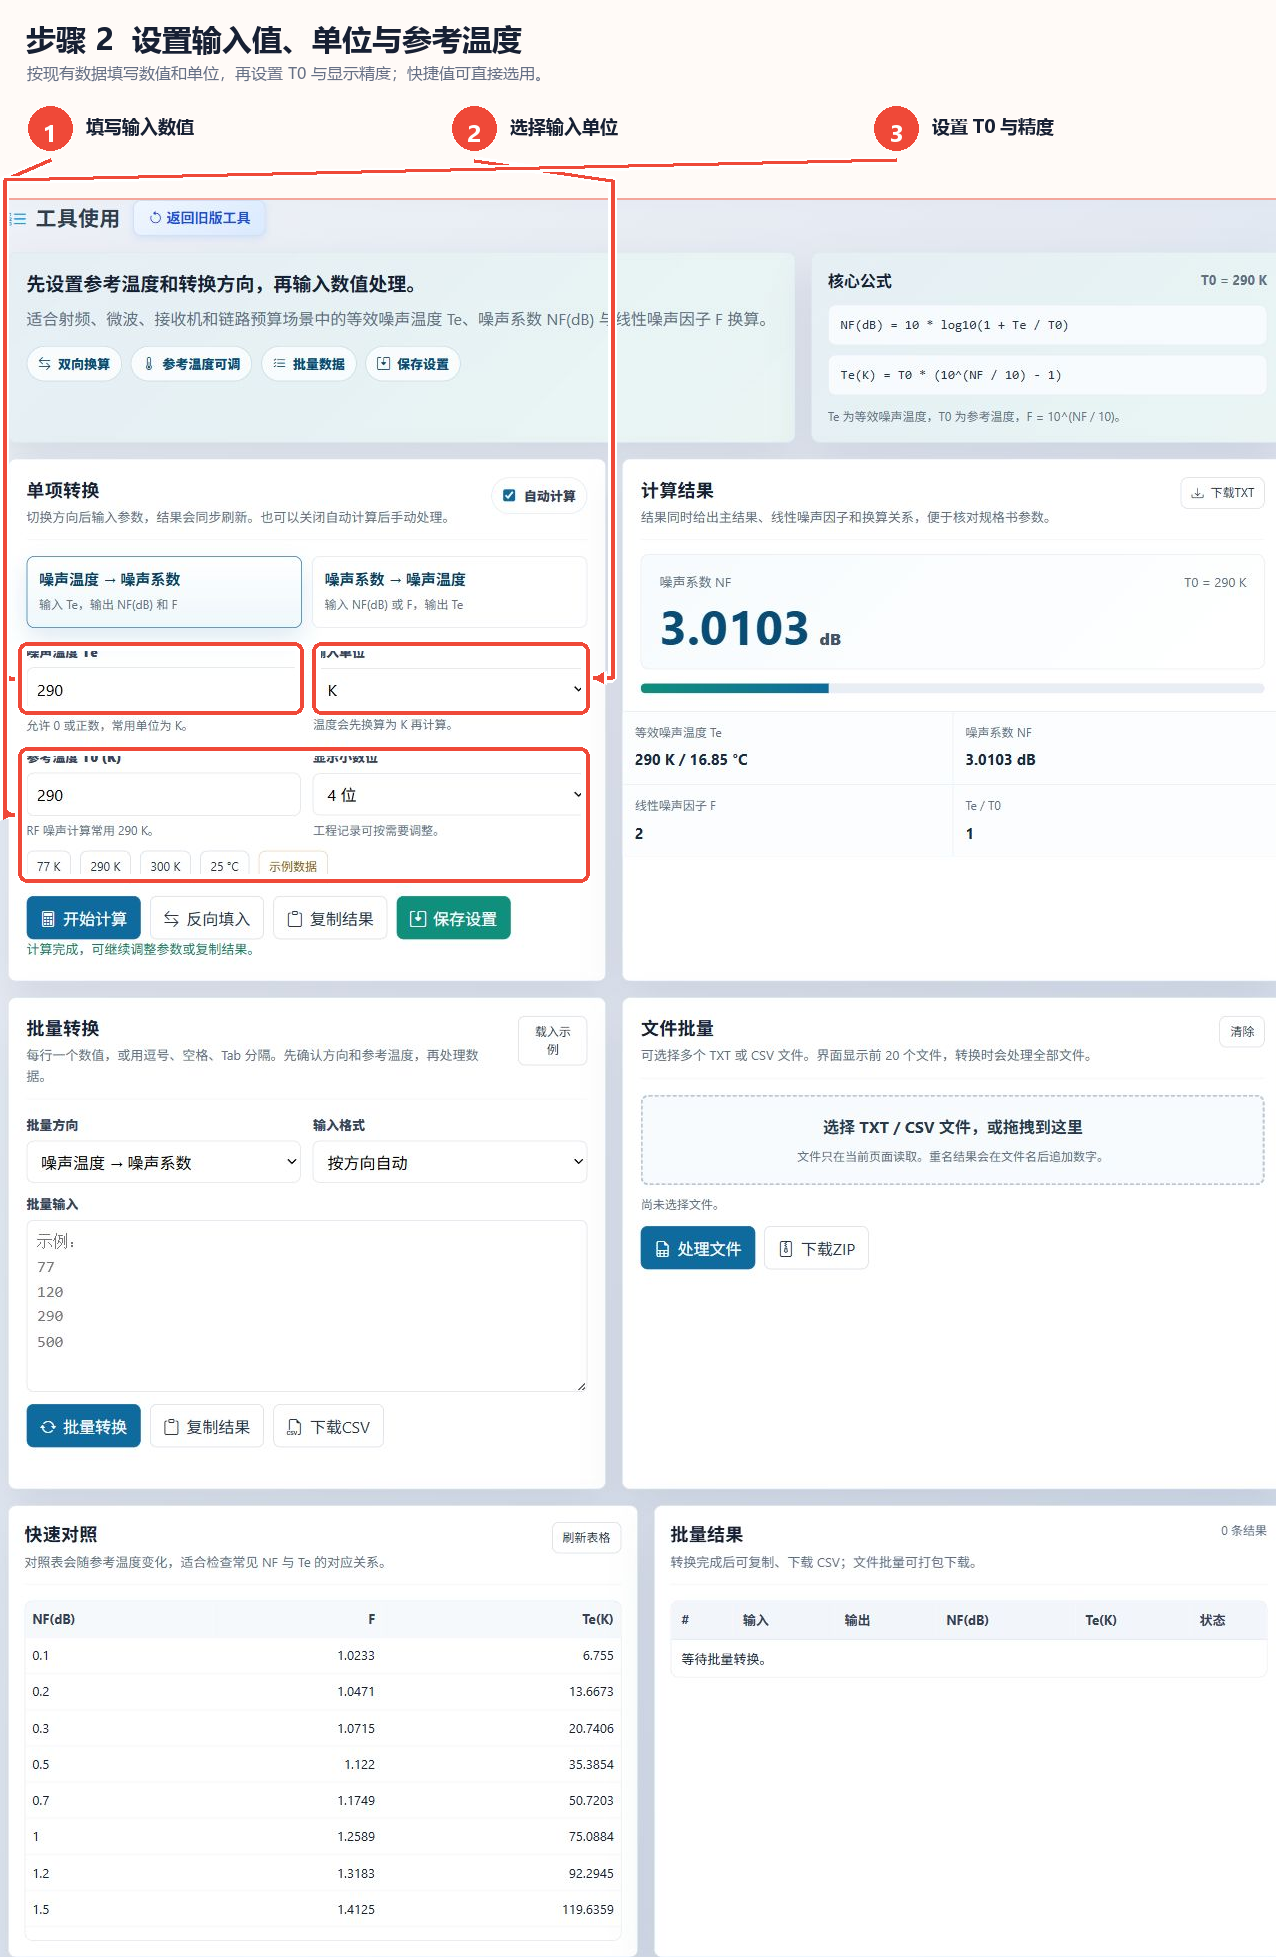Toggle the 自动计算 checkbox
Screen dimensions: 1276x1957
(x=509, y=496)
